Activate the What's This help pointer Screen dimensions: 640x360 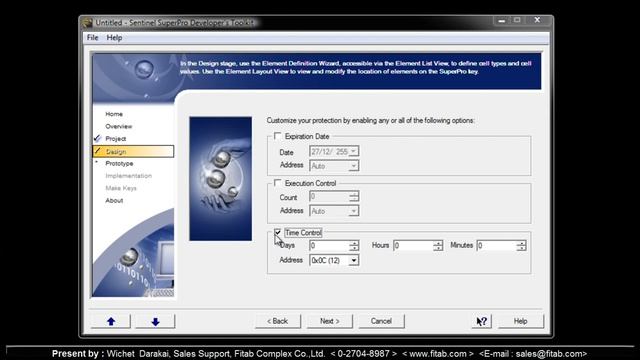482,321
